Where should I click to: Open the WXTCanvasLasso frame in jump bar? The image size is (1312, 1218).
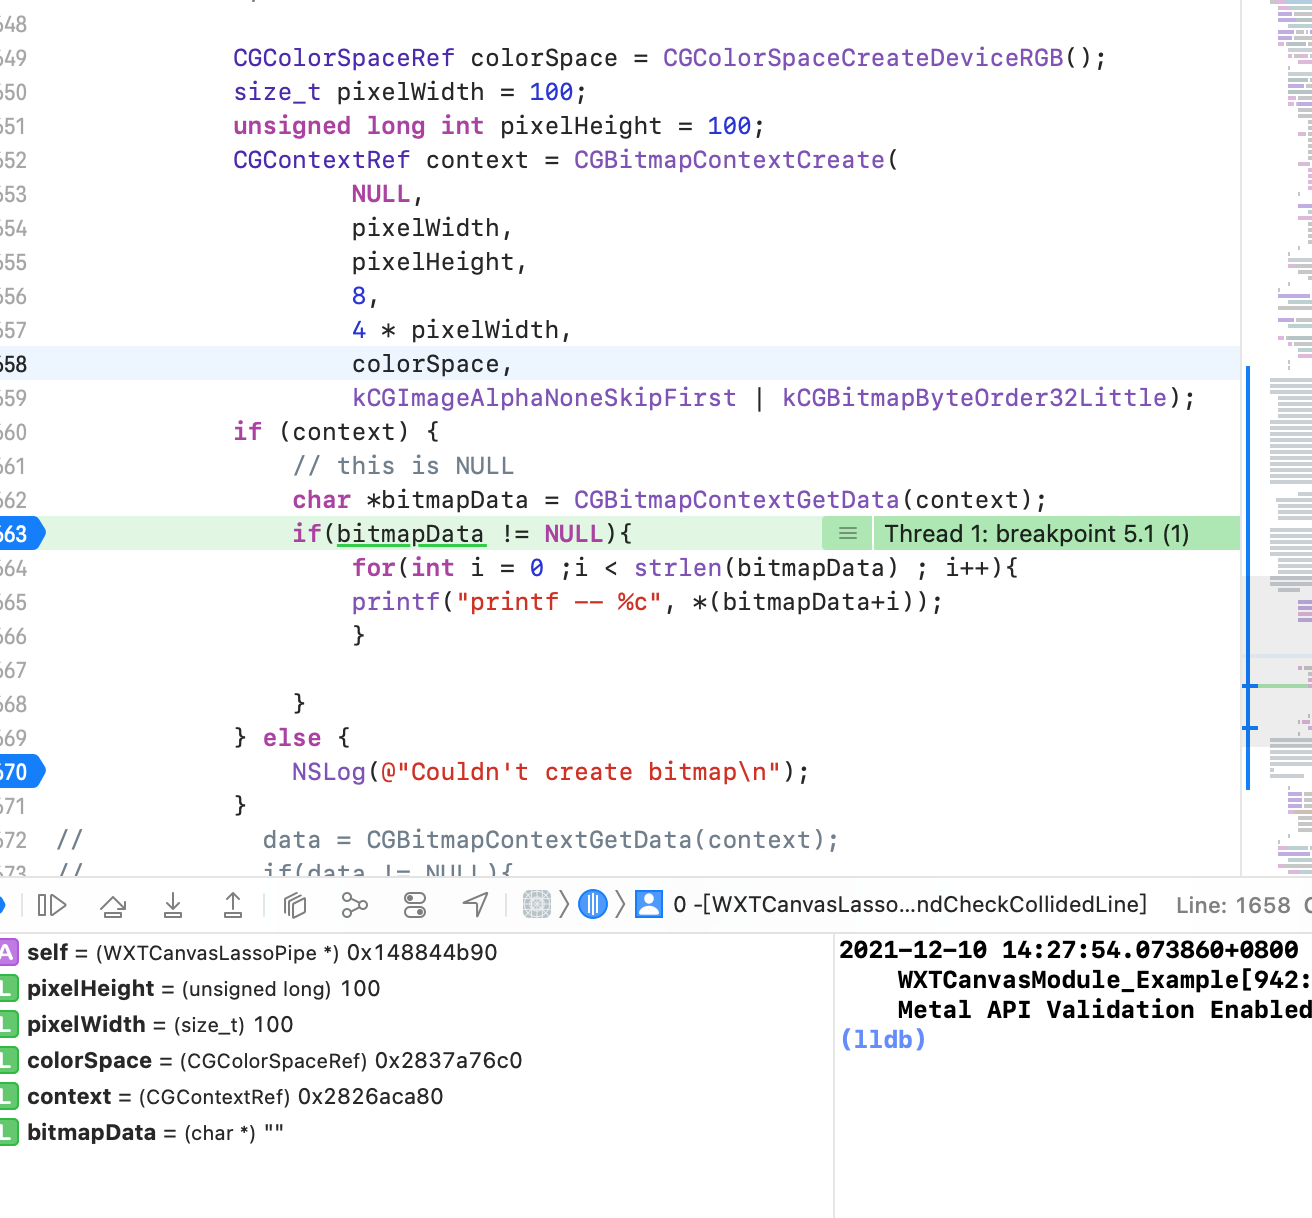click(910, 905)
